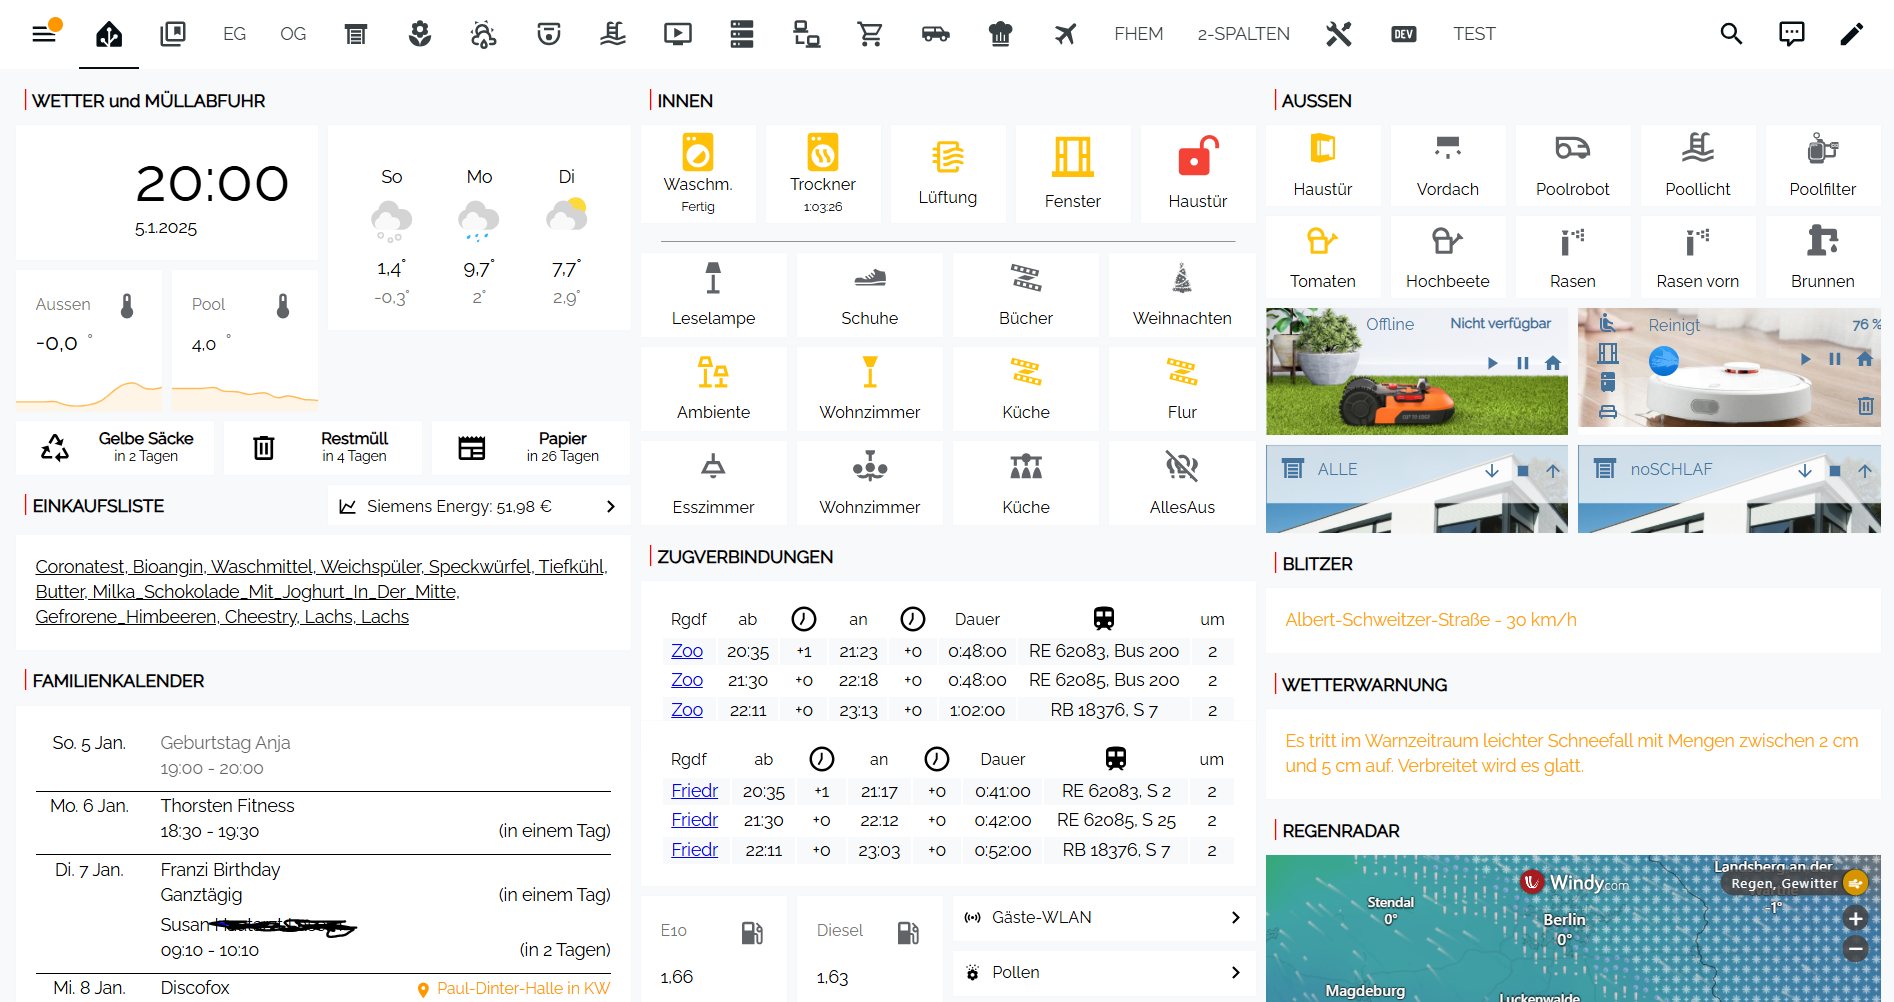Screen dimensions: 1894x1002
Task: Open the chat message icon
Action: coord(1791,34)
